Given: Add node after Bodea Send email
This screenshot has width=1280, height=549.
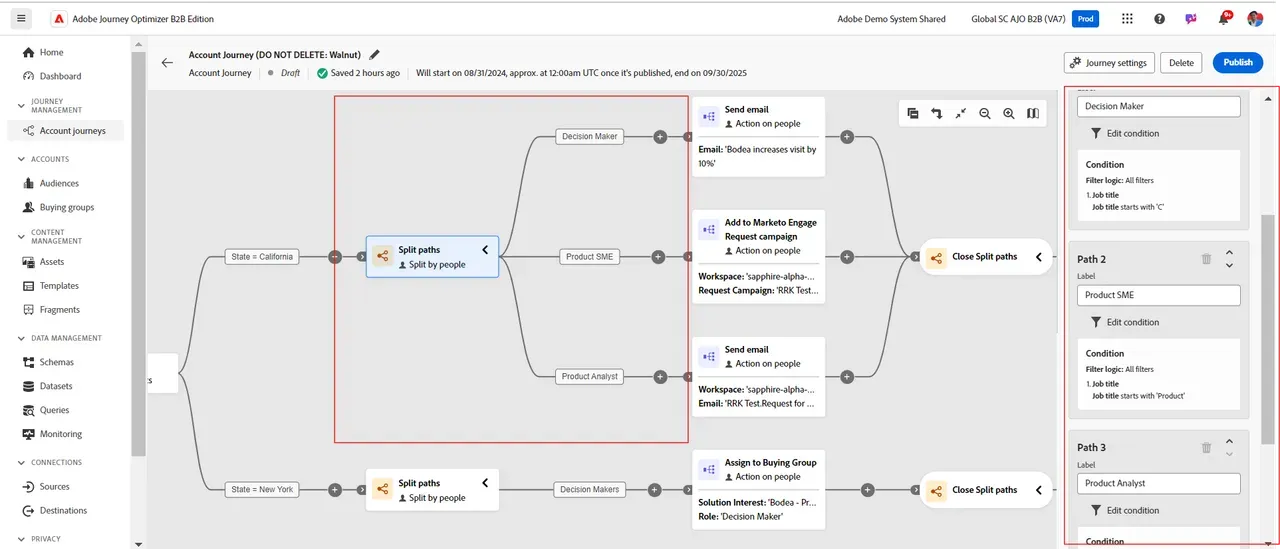Looking at the screenshot, I should [x=847, y=136].
